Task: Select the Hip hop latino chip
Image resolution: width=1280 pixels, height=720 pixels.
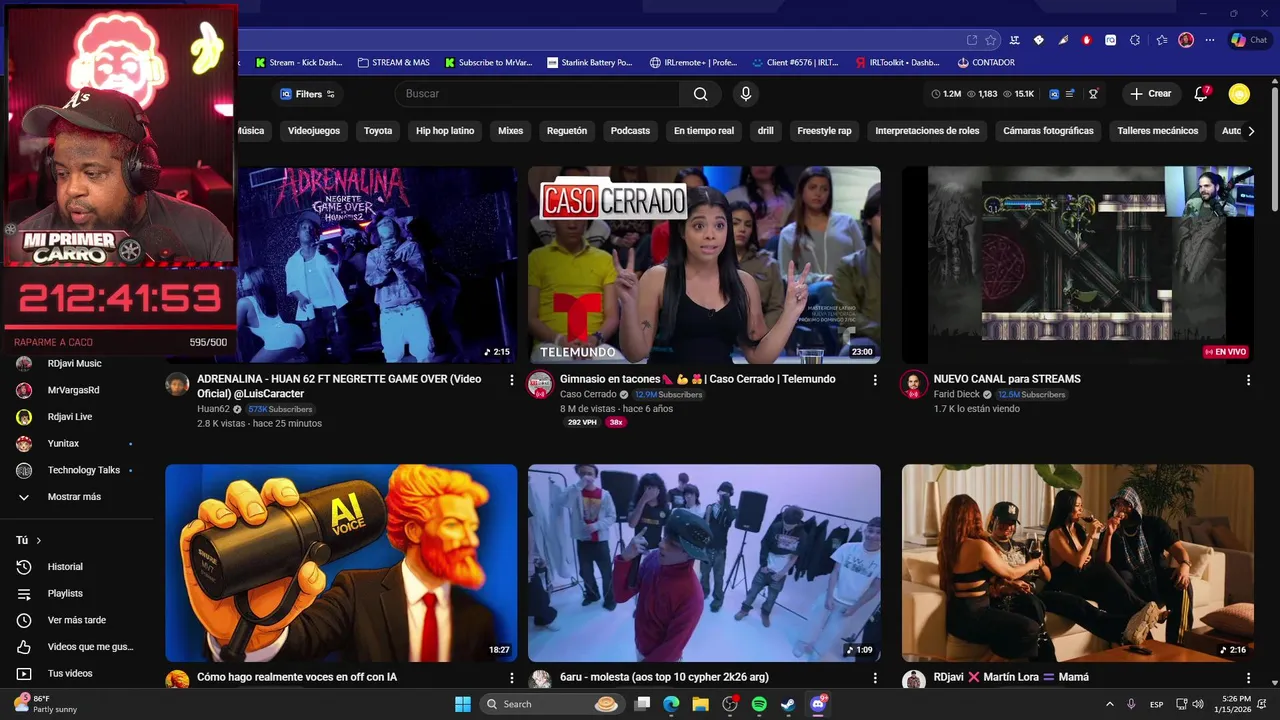Action: [x=445, y=131]
